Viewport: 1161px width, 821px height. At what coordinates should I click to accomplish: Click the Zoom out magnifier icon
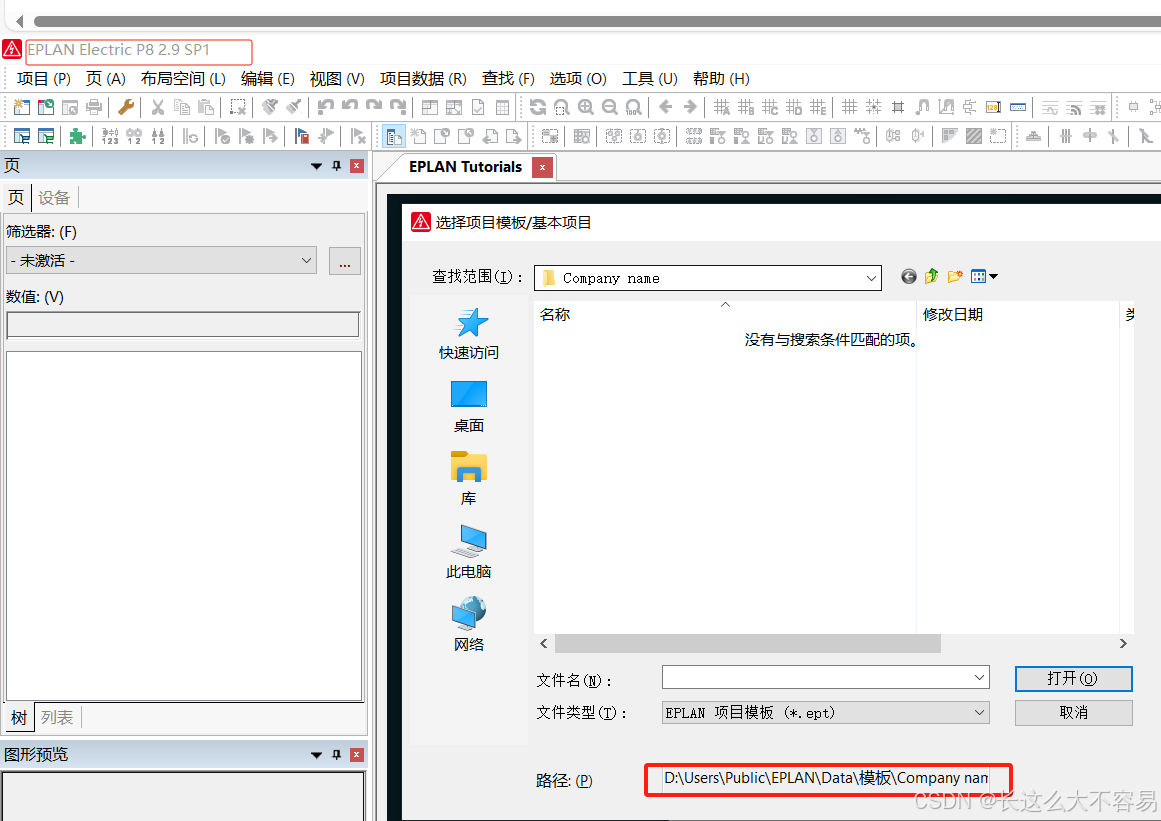(x=609, y=107)
